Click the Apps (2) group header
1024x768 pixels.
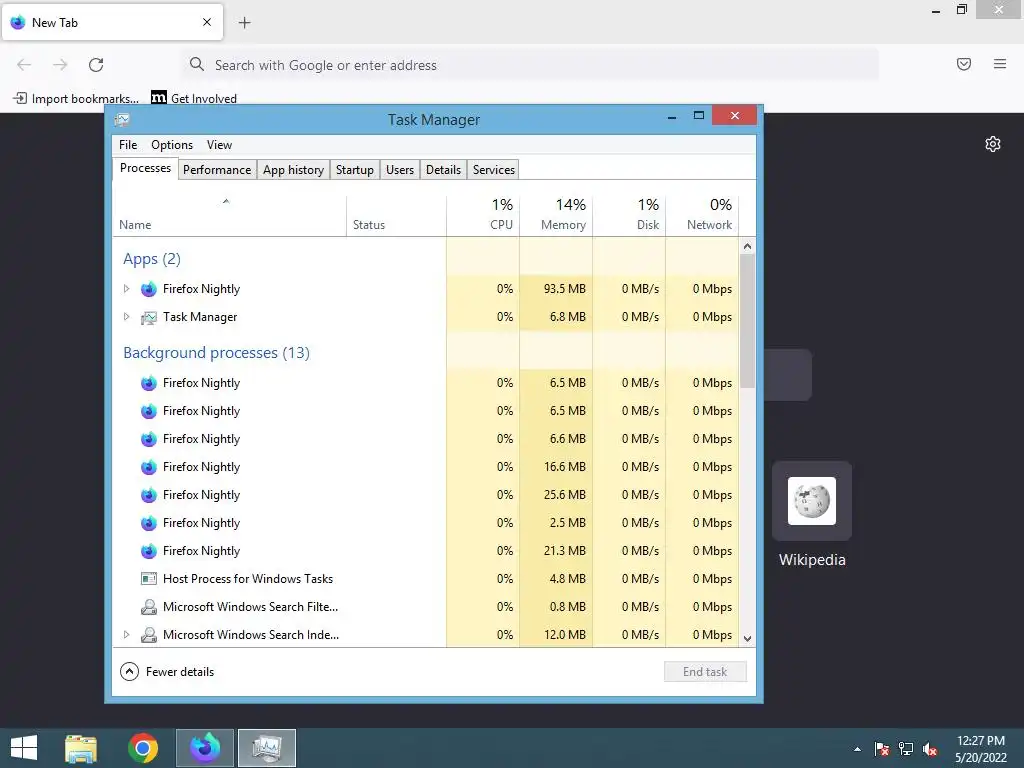pyautogui.click(x=152, y=259)
